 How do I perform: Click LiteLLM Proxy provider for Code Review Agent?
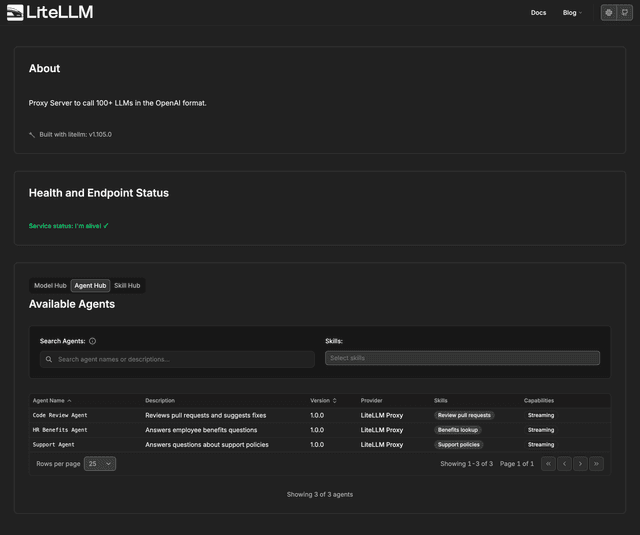click(x=382, y=415)
